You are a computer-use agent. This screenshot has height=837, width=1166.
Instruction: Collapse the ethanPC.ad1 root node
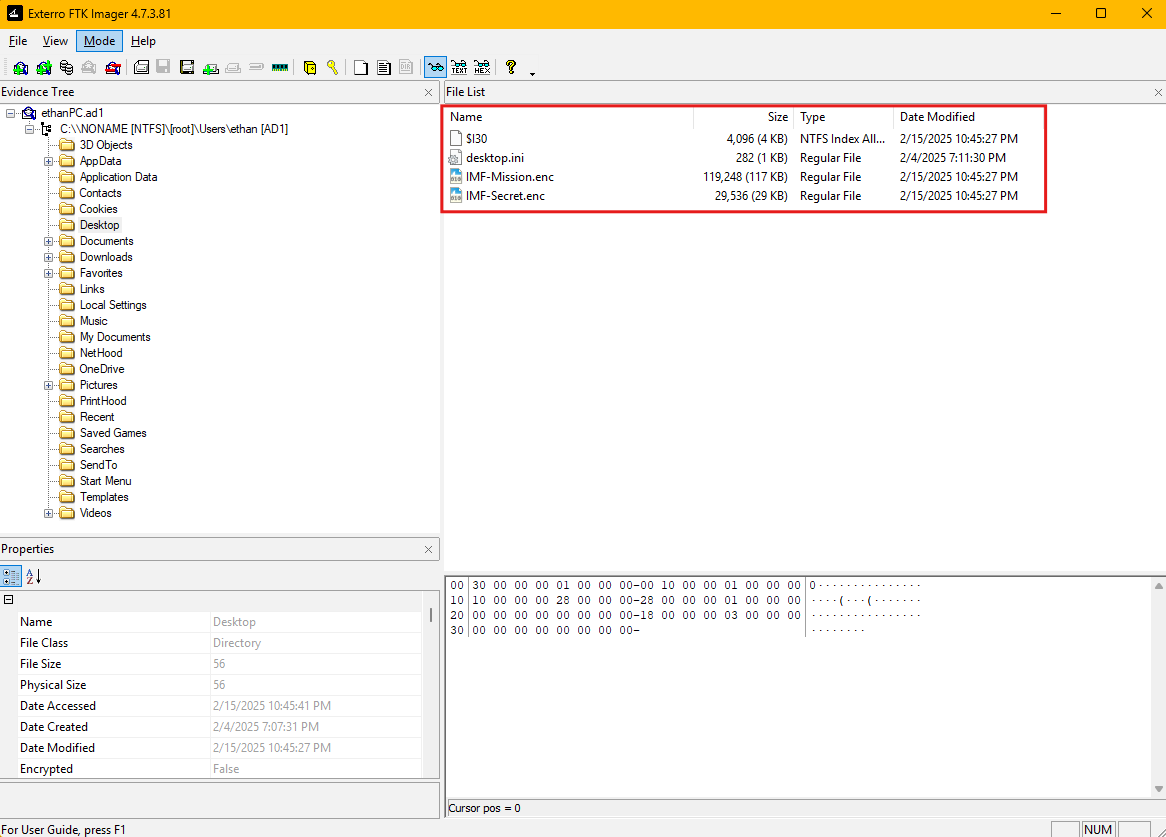[11, 113]
